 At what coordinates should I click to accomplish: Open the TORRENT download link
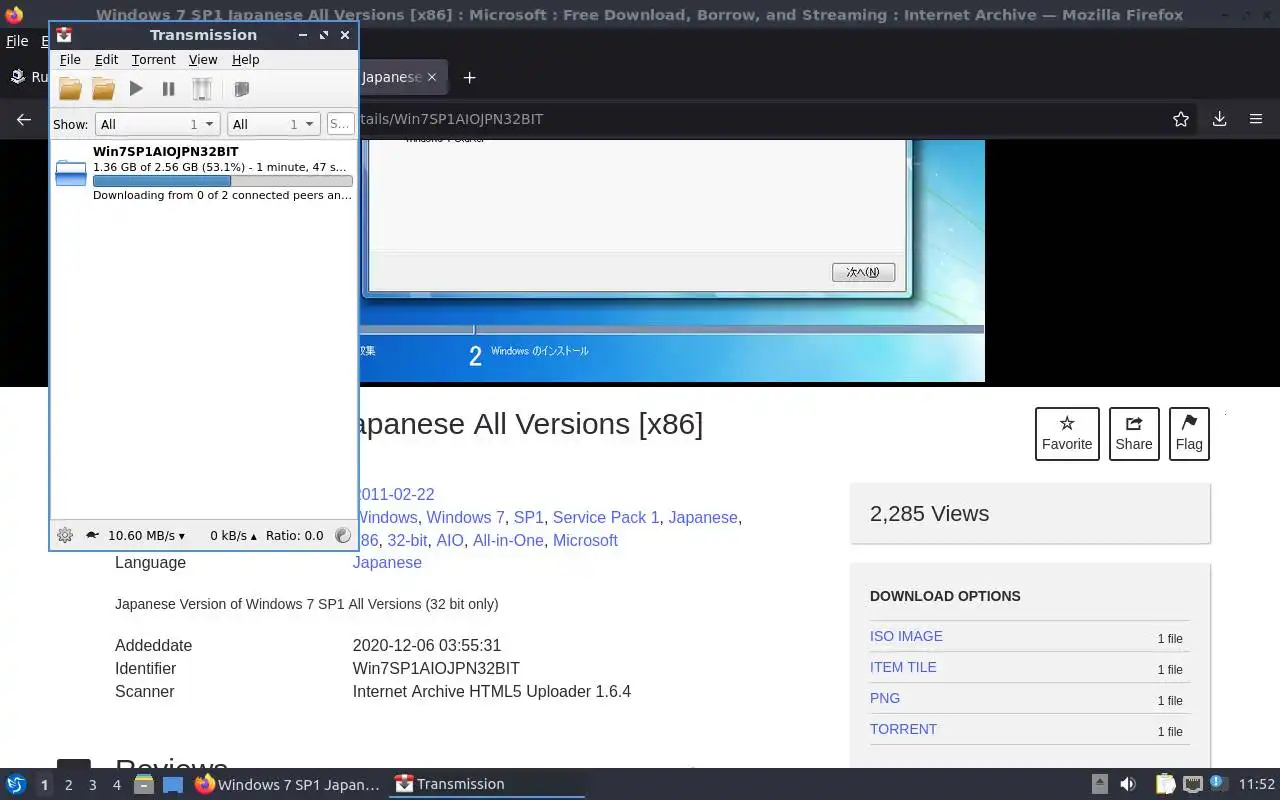click(903, 729)
